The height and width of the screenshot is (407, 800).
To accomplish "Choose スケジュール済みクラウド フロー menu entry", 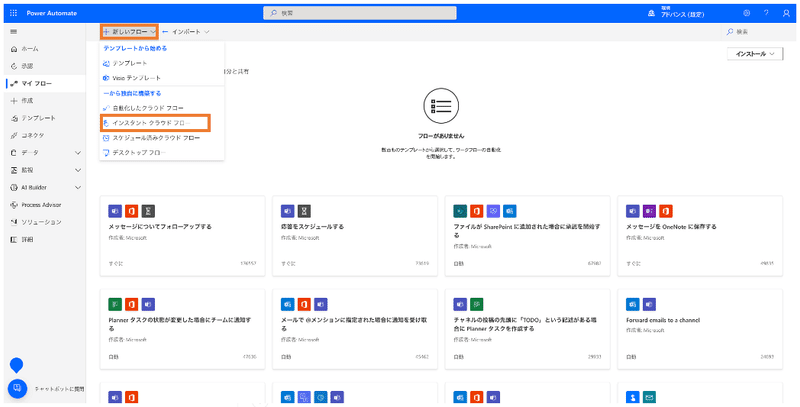I will point(162,138).
